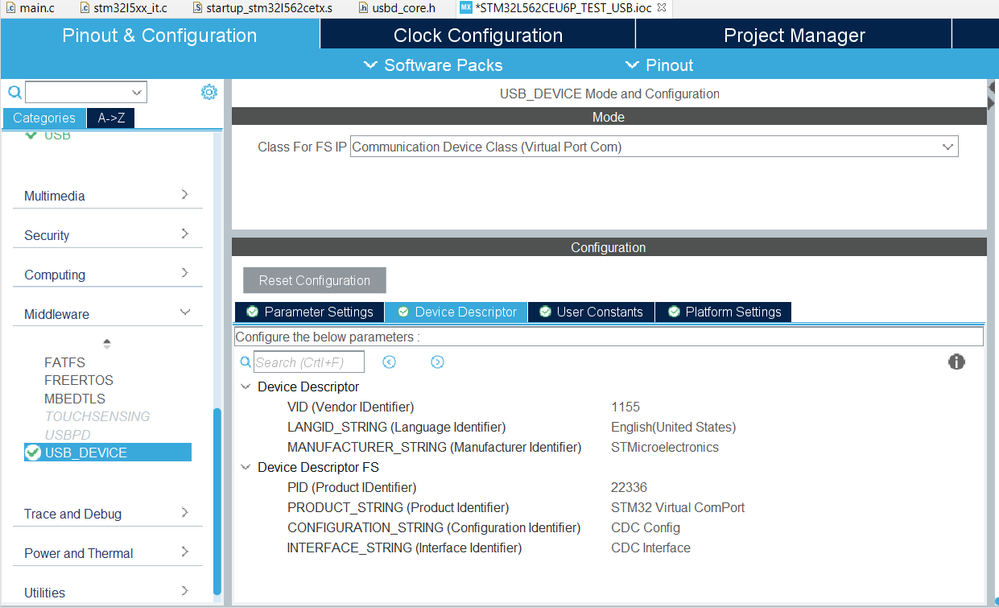Click interface string CDC Interface
This screenshot has height=608, width=999.
[650, 548]
